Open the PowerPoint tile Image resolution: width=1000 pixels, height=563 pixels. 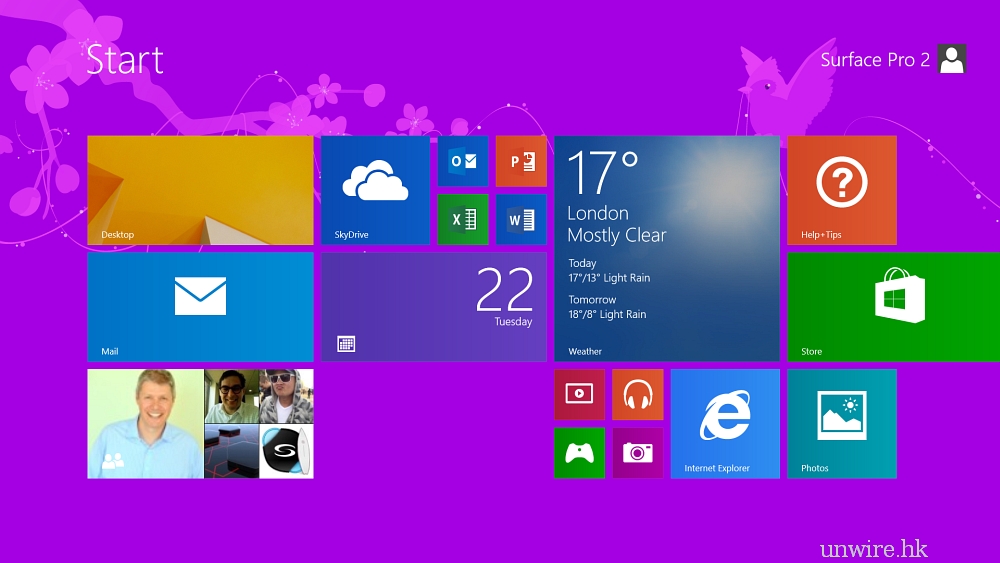[x=521, y=161]
